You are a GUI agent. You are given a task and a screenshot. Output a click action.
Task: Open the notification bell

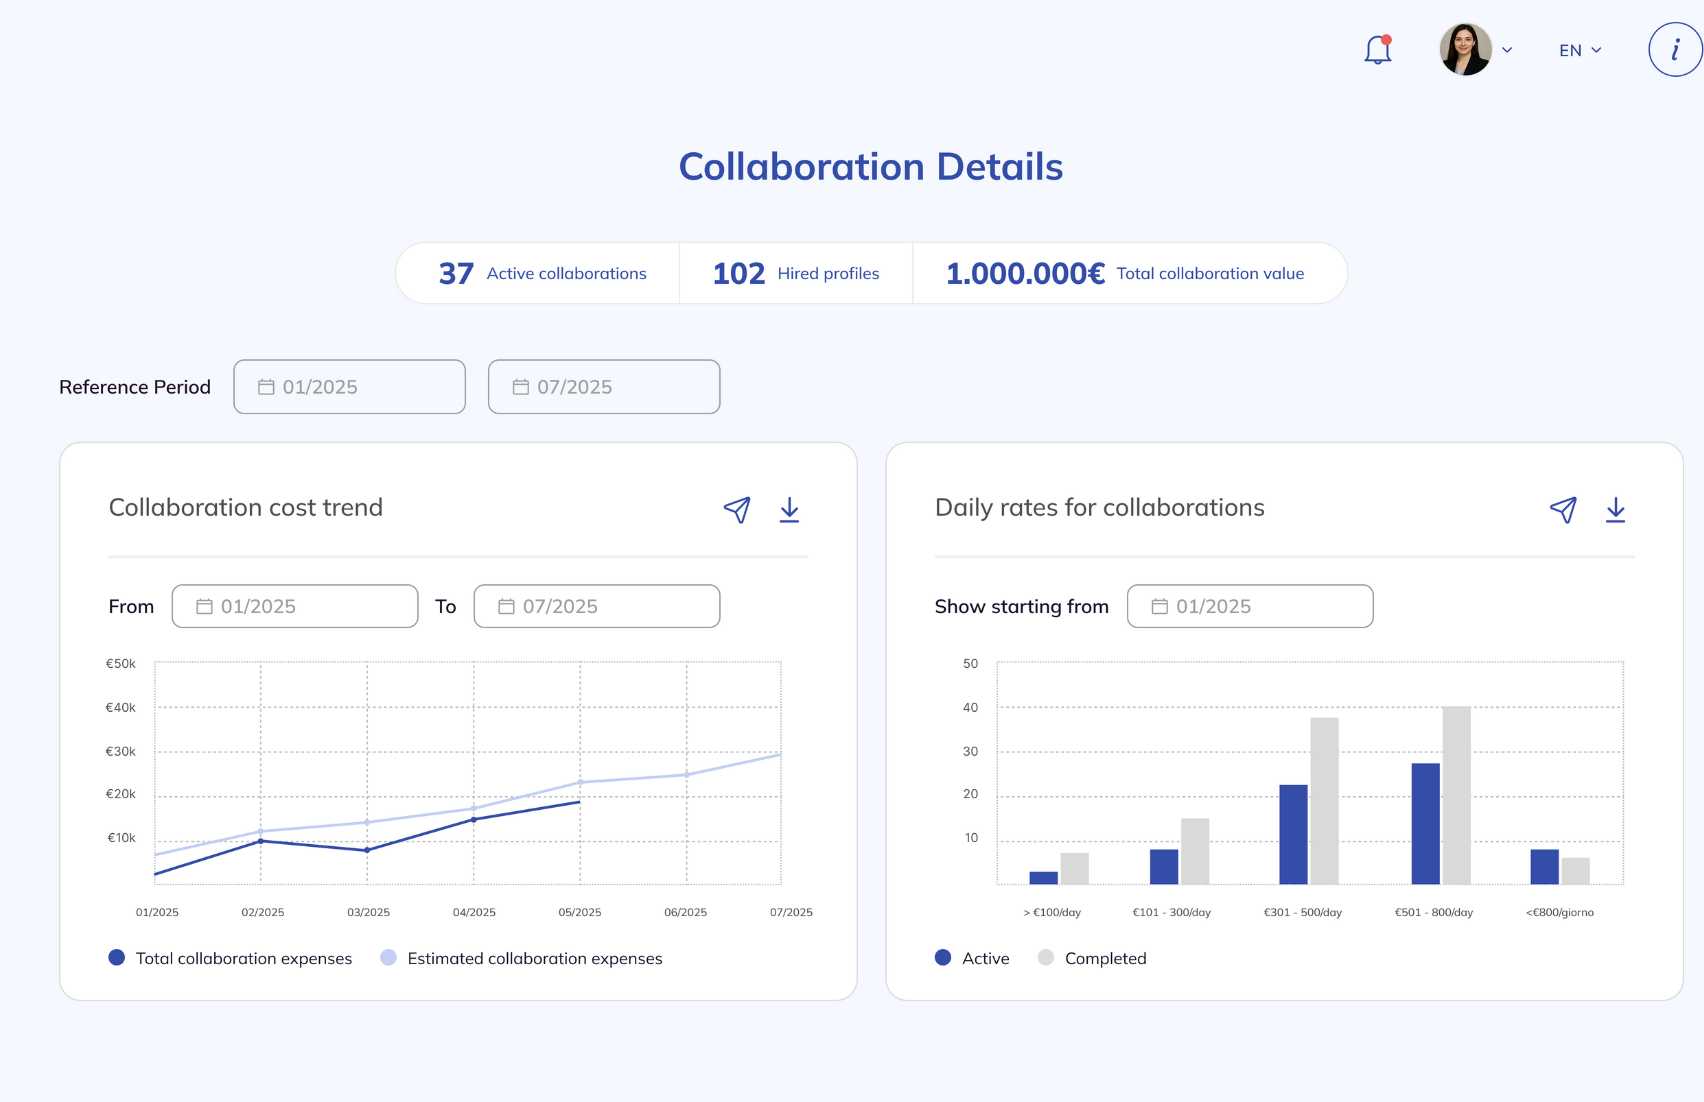[1375, 49]
